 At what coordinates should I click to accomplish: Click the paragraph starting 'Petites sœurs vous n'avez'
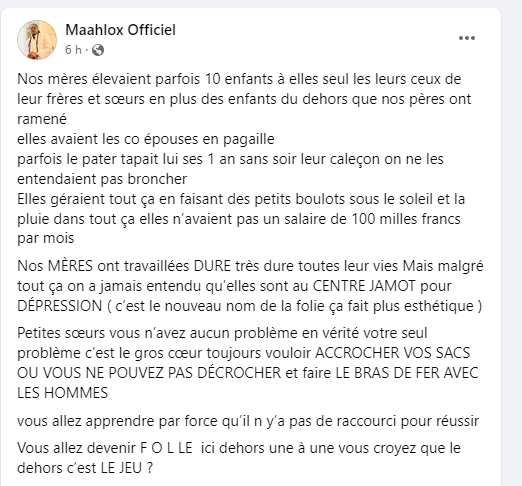click(x=248, y=363)
